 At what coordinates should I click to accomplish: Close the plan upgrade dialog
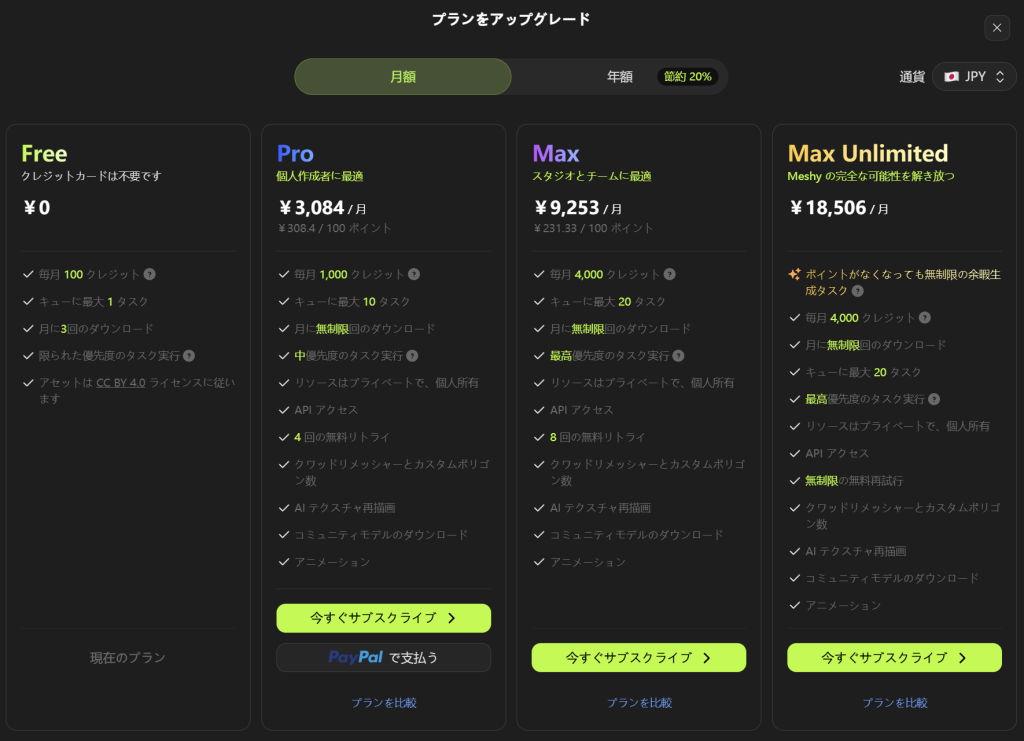[997, 28]
